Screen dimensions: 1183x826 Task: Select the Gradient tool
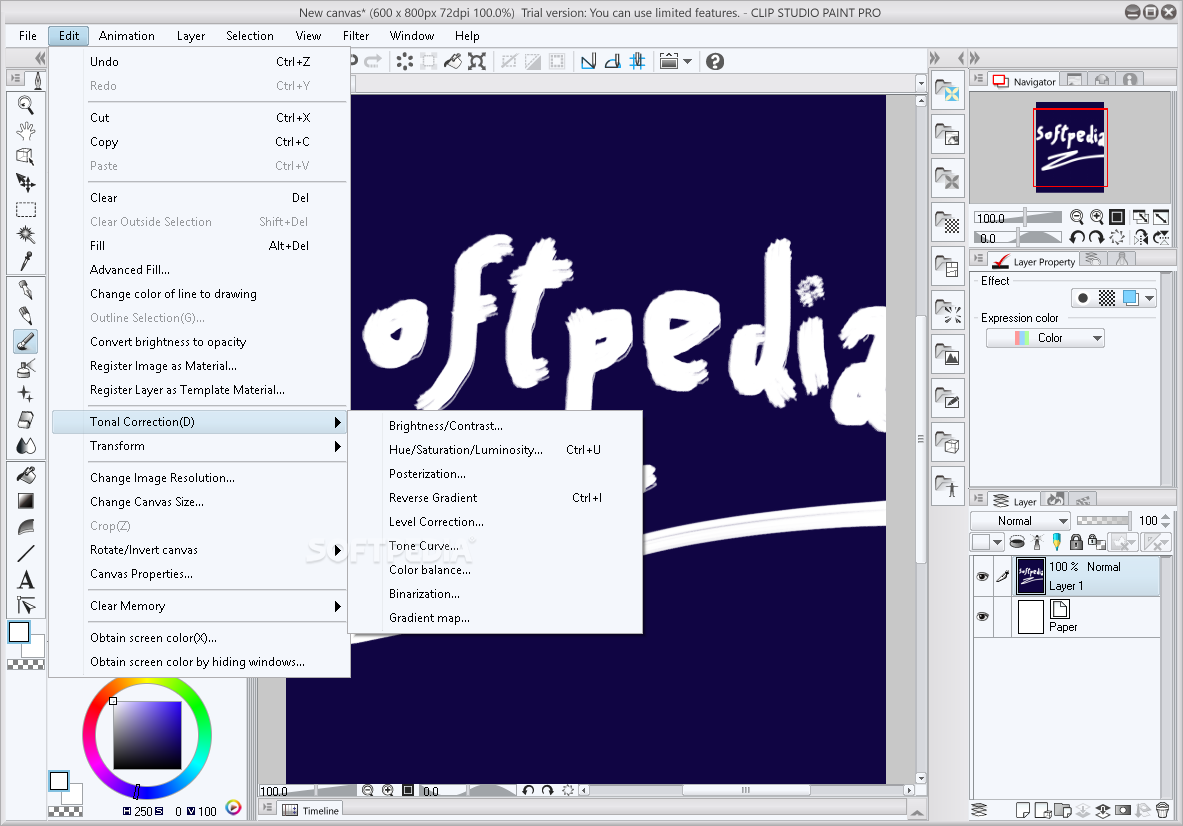coord(26,501)
